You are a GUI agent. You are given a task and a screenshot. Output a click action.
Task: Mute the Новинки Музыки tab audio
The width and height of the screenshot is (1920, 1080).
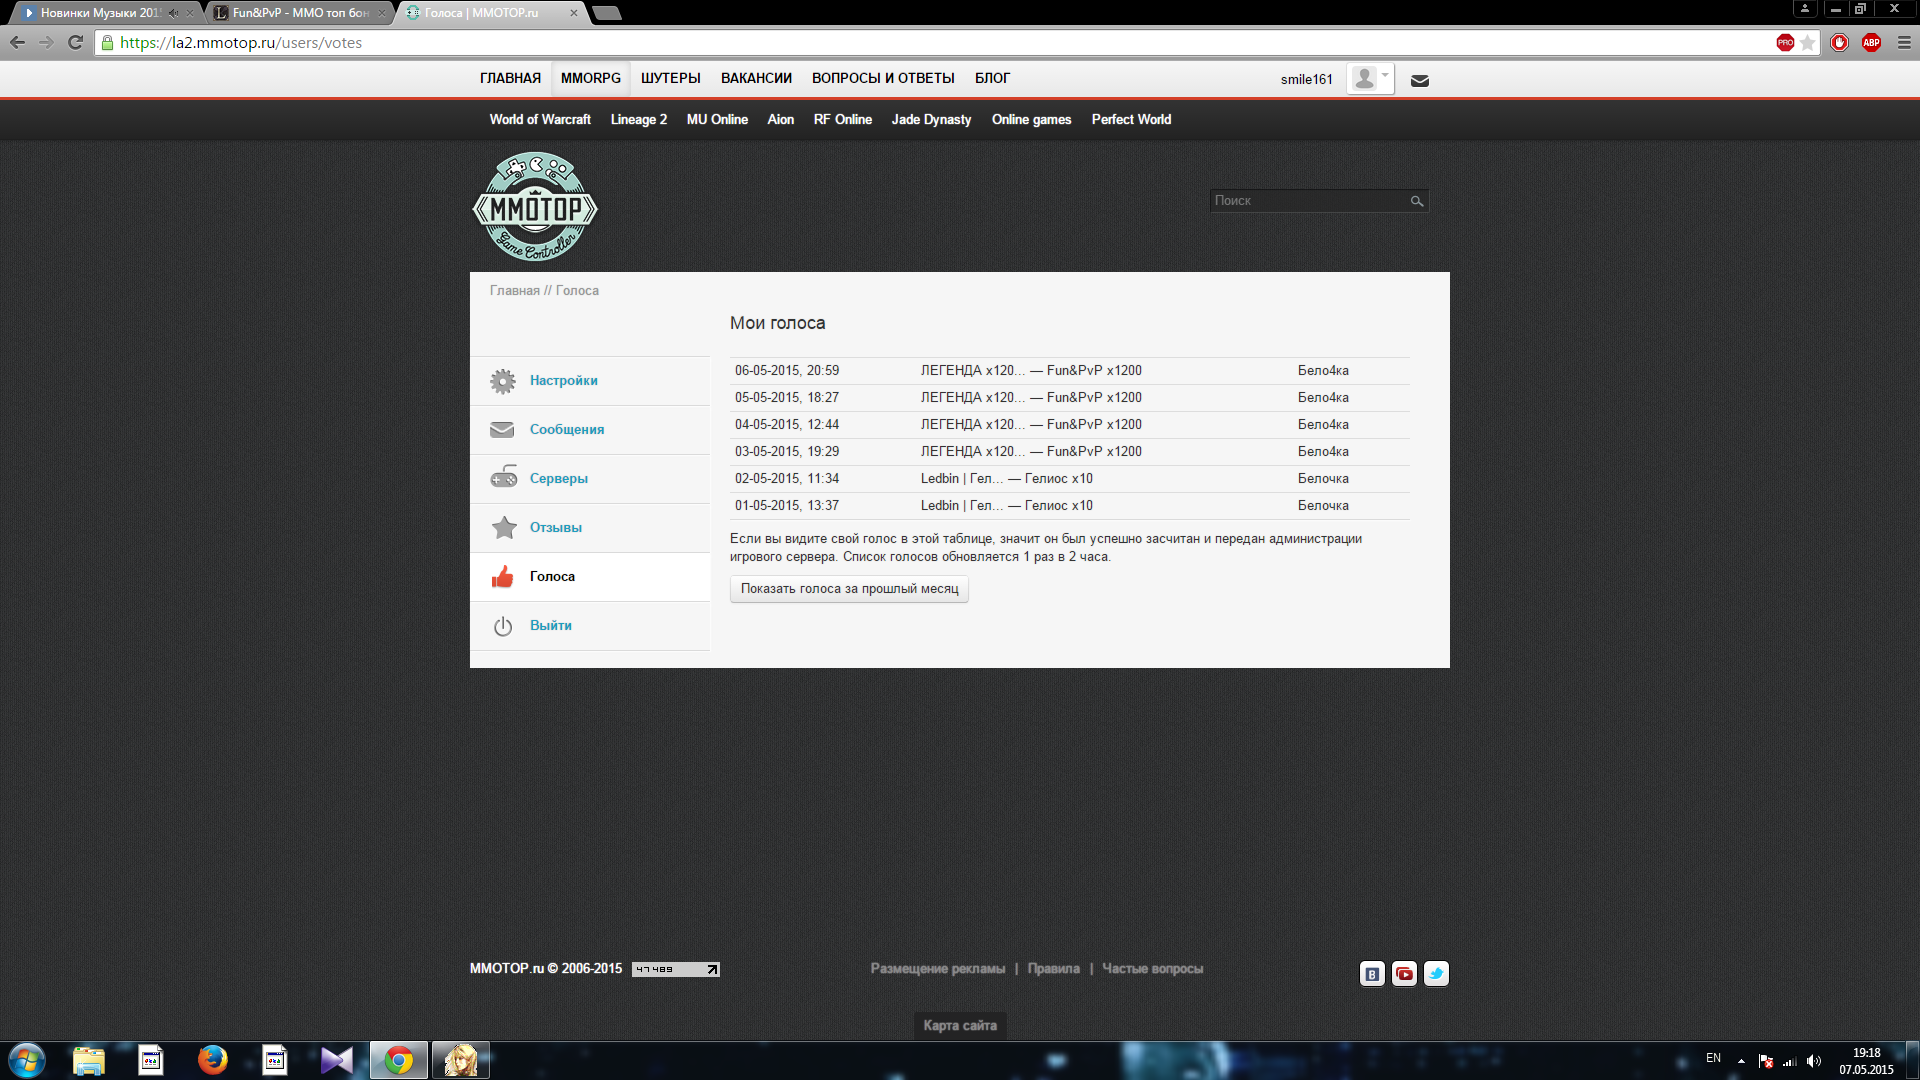click(173, 13)
